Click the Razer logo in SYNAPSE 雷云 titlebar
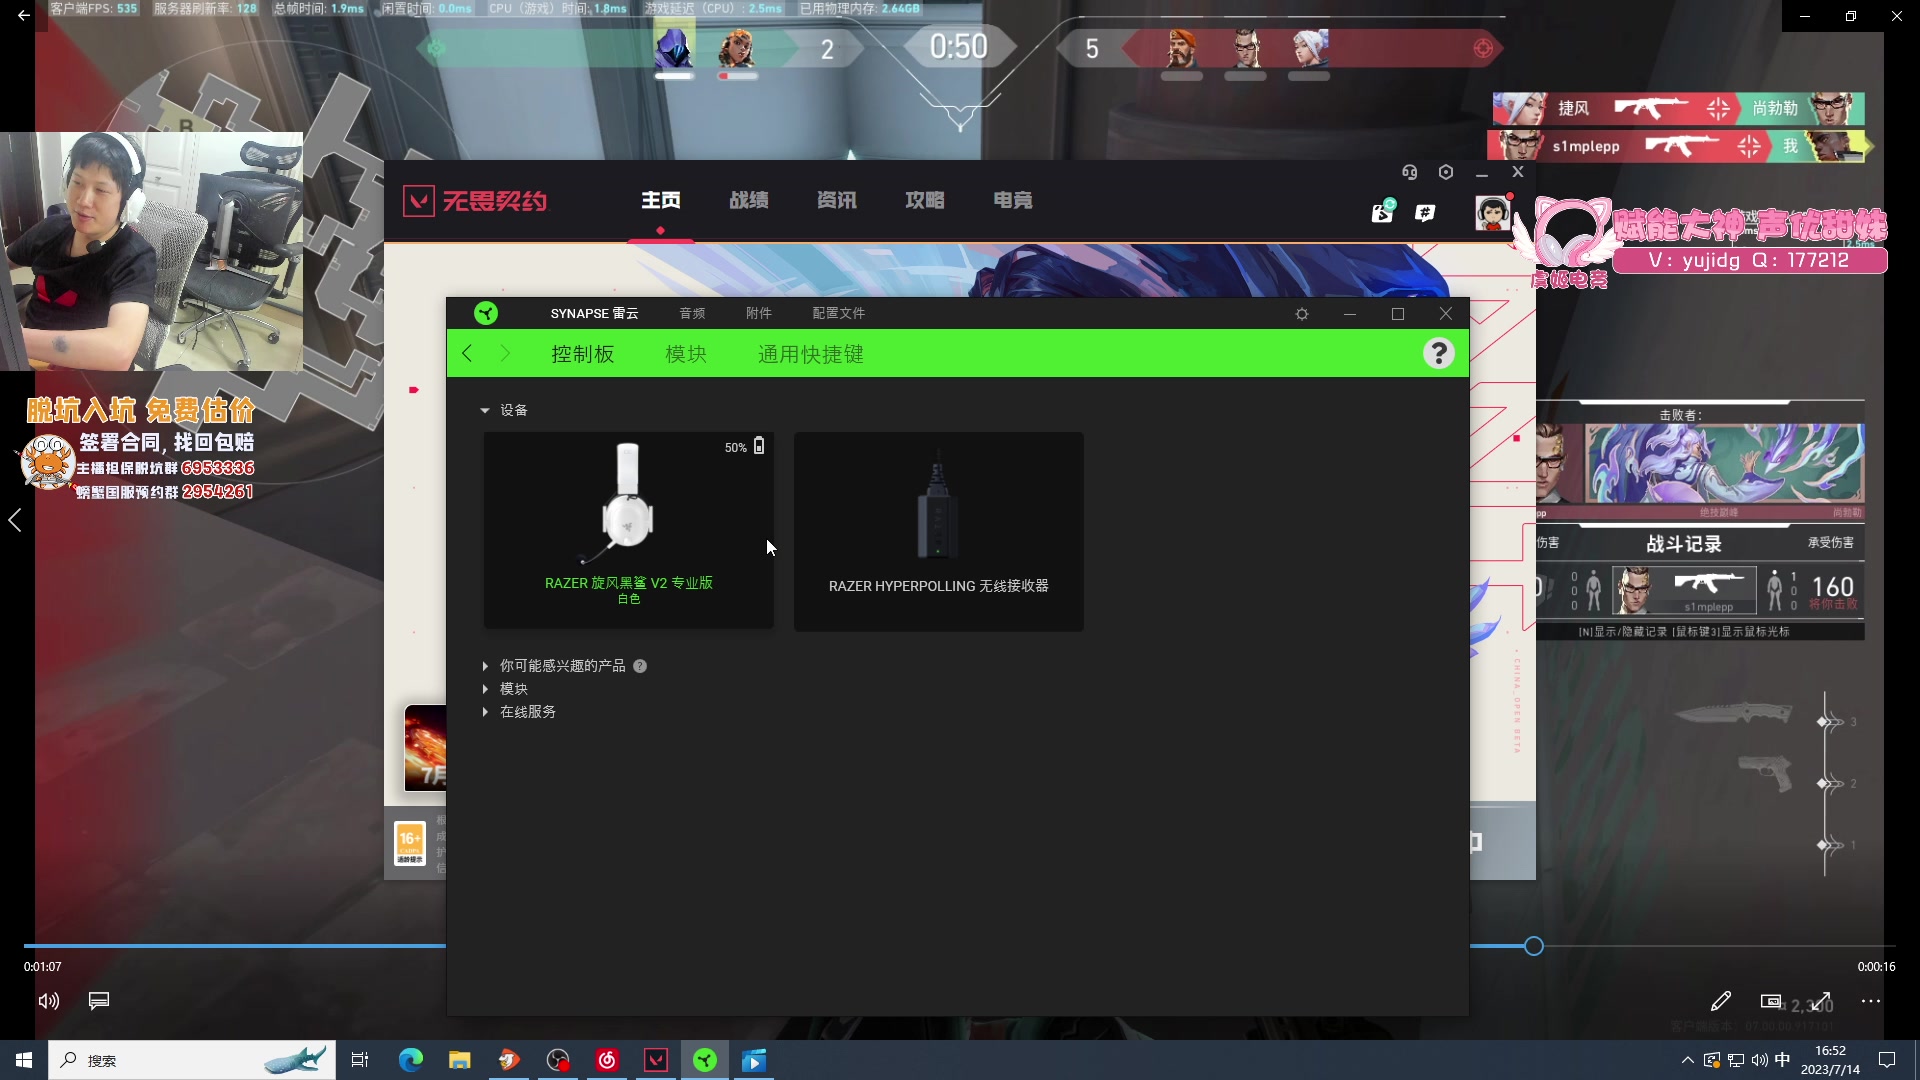This screenshot has width=1920, height=1080. (x=487, y=313)
